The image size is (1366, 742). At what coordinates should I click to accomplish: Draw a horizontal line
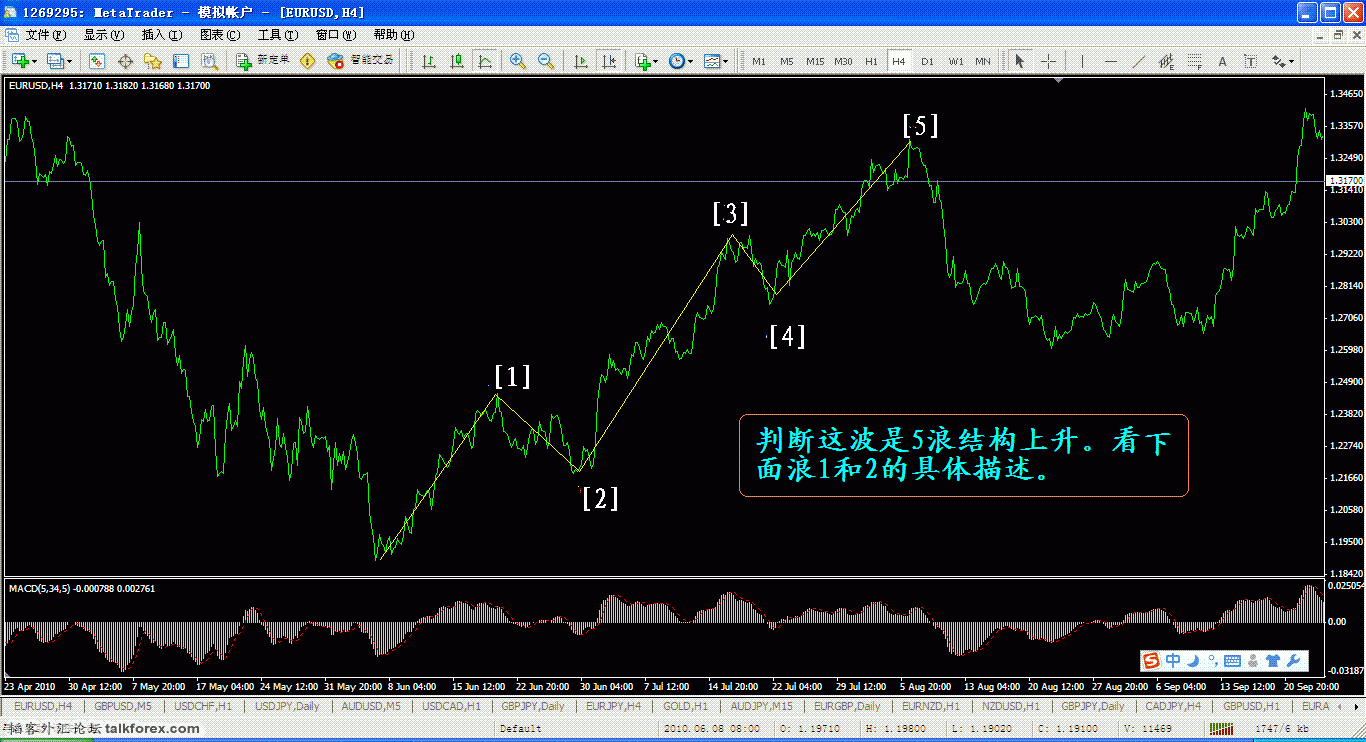tap(1110, 61)
